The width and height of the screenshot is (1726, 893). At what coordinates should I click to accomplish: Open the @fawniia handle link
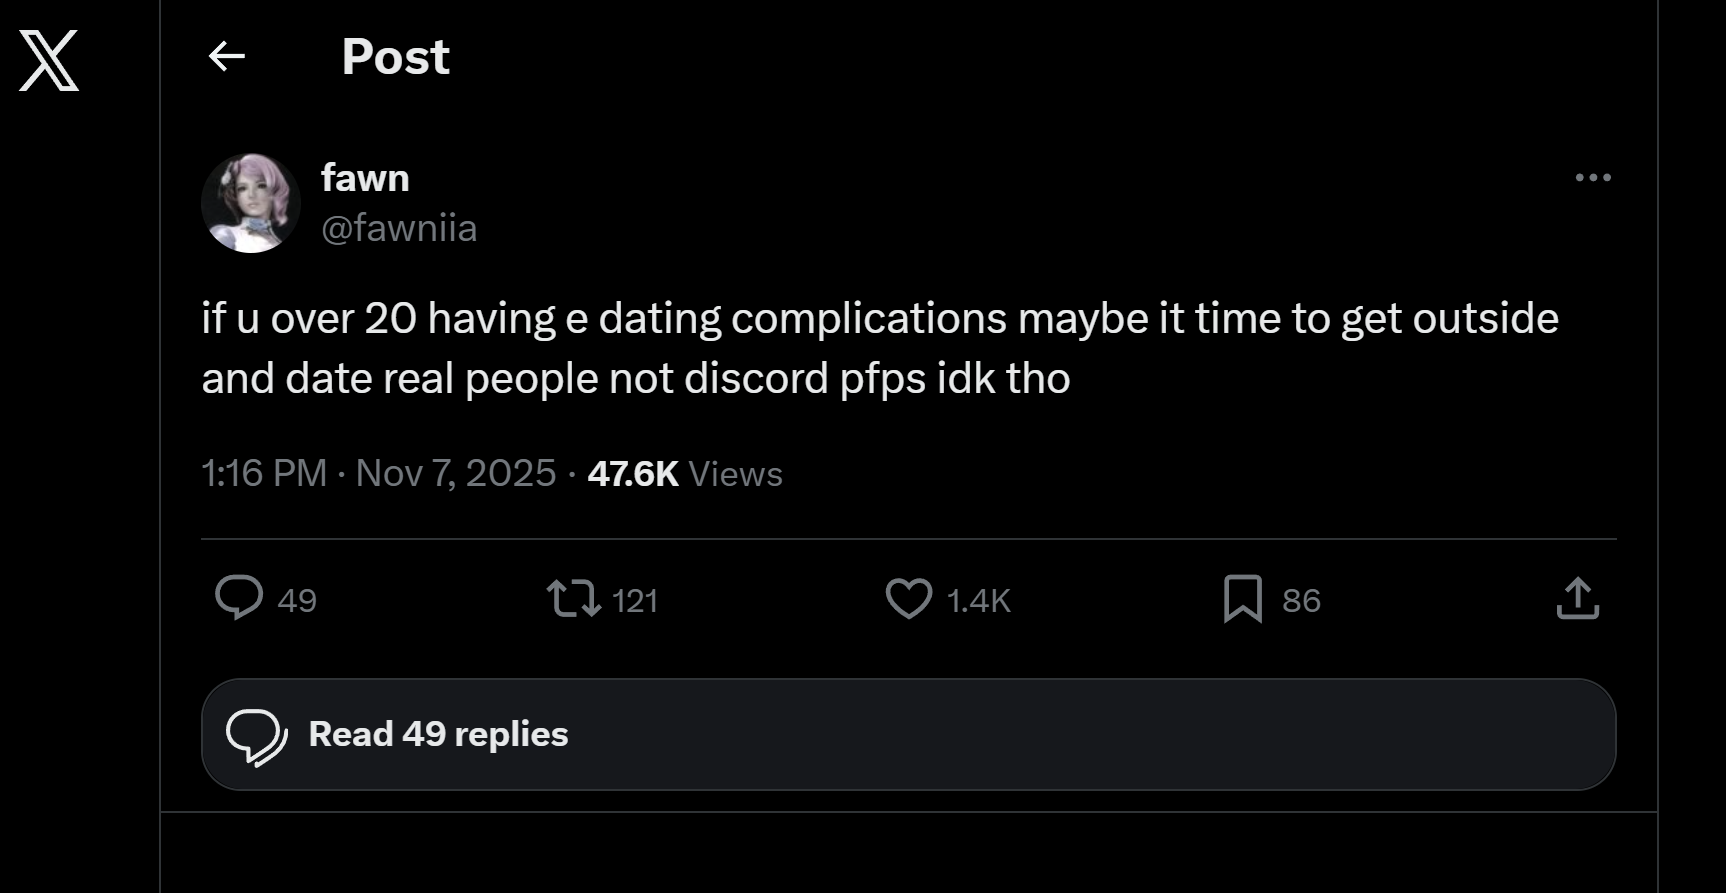click(x=399, y=228)
